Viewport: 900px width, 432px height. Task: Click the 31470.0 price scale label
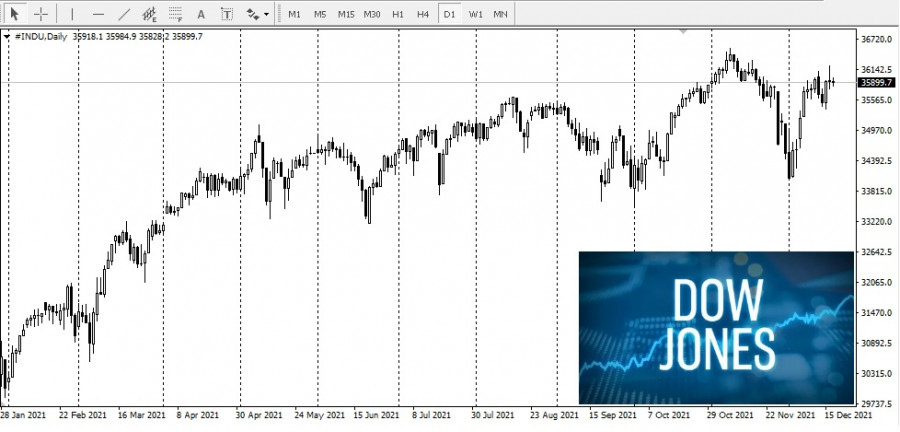tap(877, 313)
